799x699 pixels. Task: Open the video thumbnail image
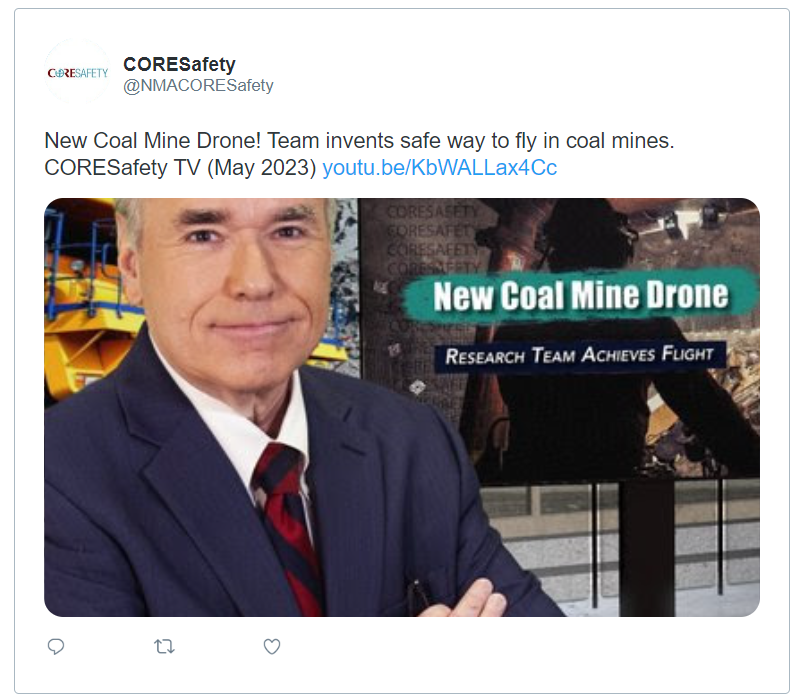point(402,407)
